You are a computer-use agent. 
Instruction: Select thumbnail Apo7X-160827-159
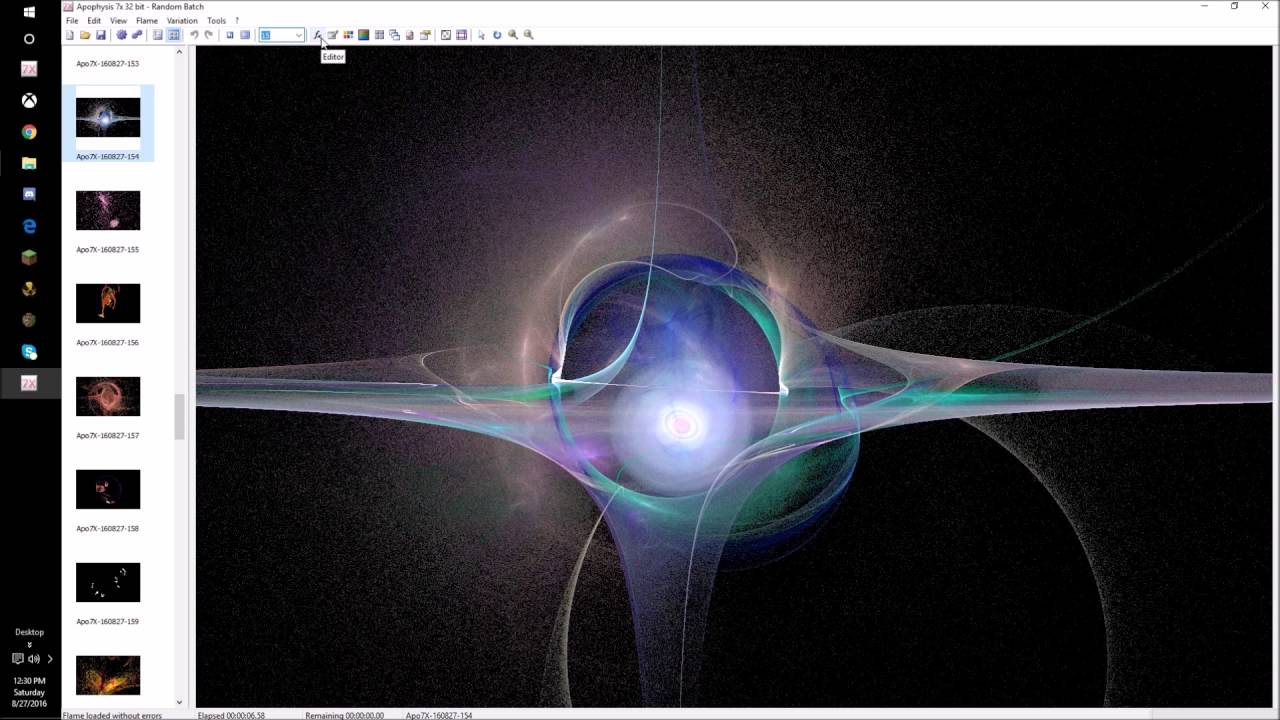108,582
